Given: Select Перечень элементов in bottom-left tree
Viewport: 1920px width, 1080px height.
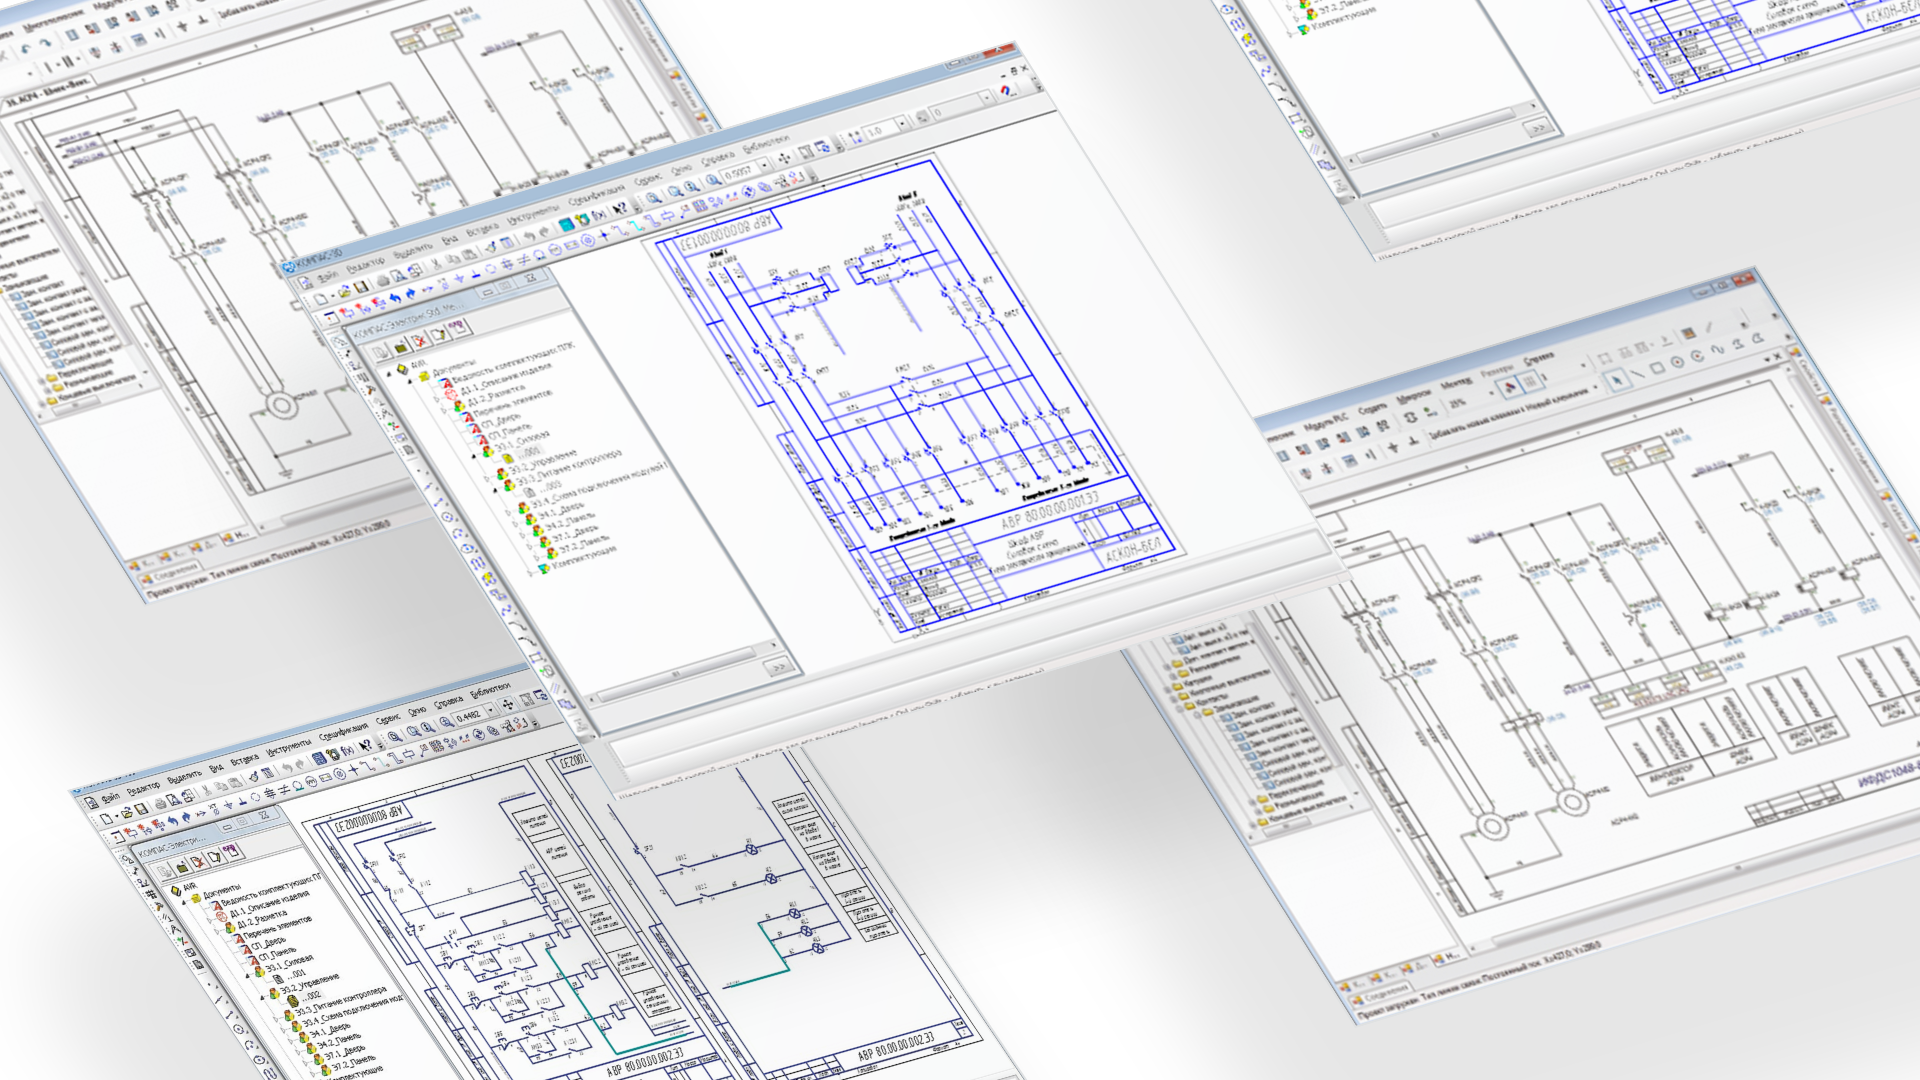Looking at the screenshot, I should pyautogui.click(x=277, y=927).
